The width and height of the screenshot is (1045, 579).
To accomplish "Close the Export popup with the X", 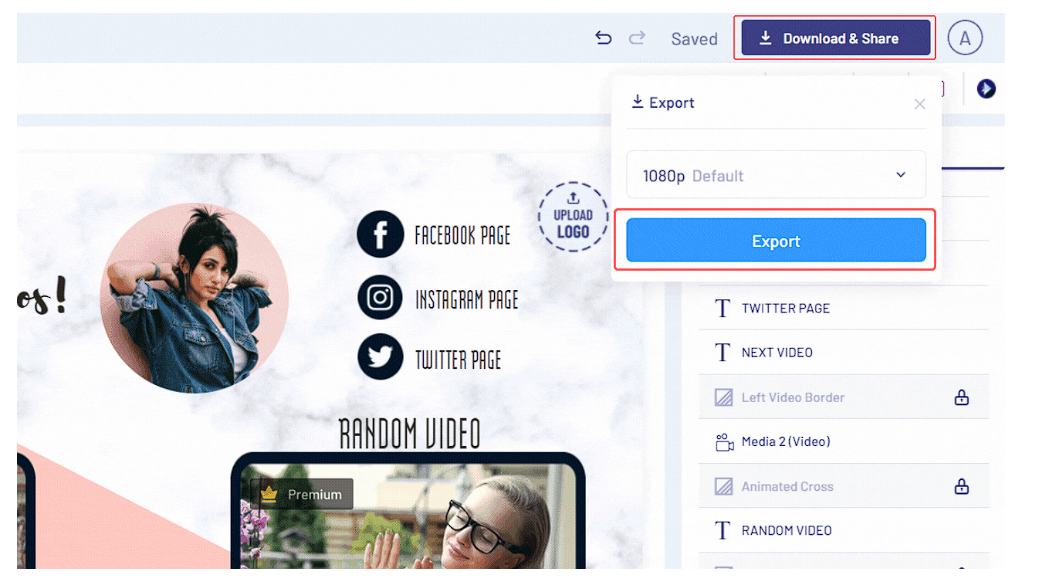I will (x=919, y=103).
